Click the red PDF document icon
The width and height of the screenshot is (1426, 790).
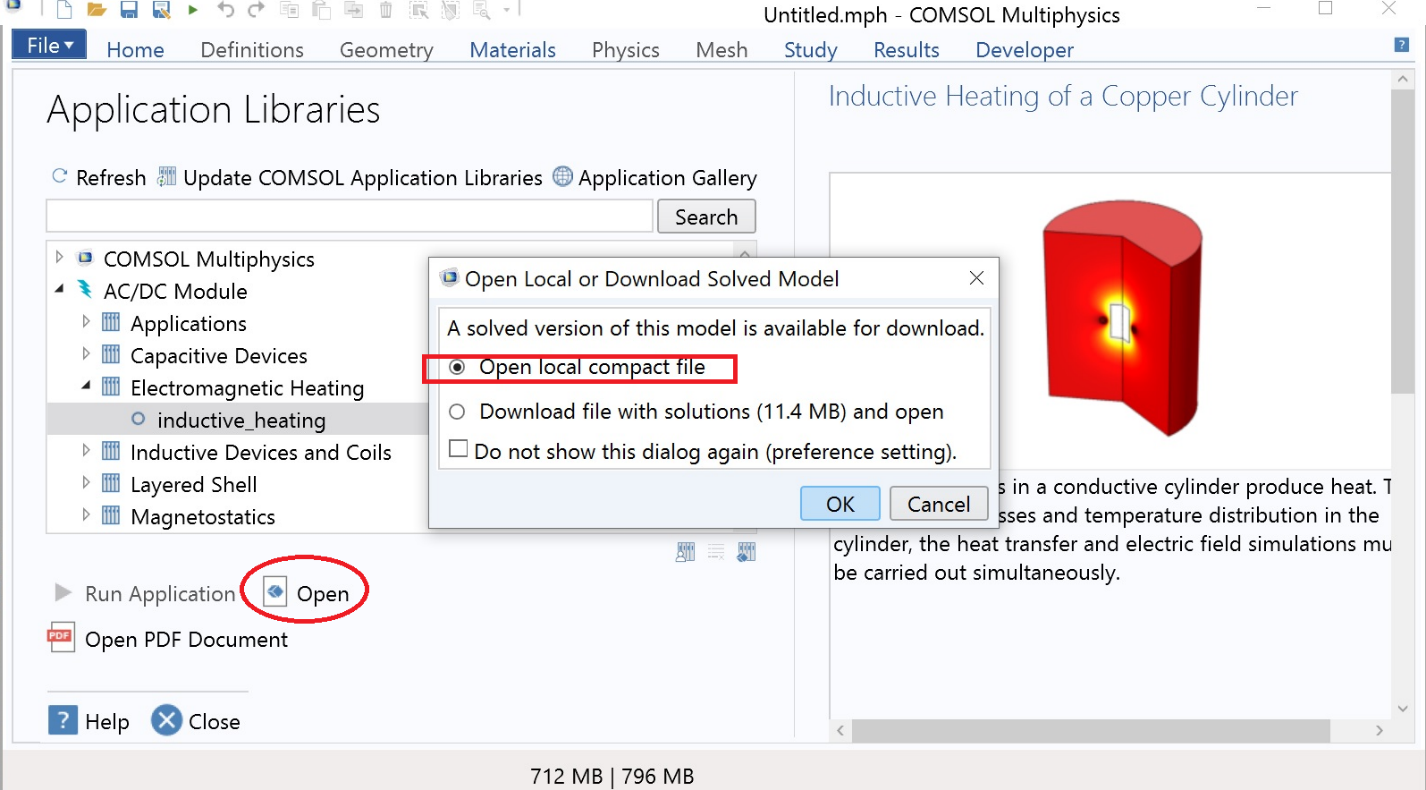[61, 638]
